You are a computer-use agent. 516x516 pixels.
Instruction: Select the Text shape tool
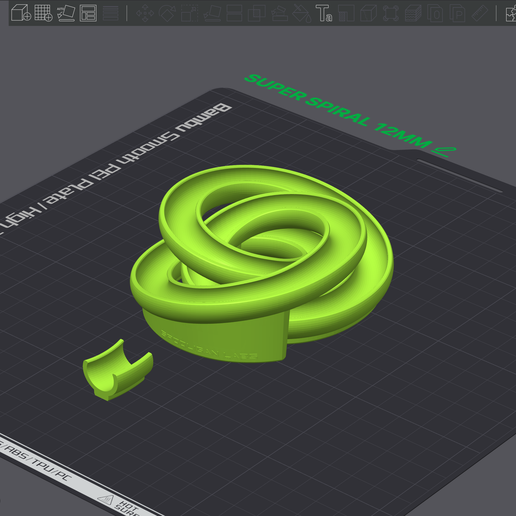click(x=324, y=13)
